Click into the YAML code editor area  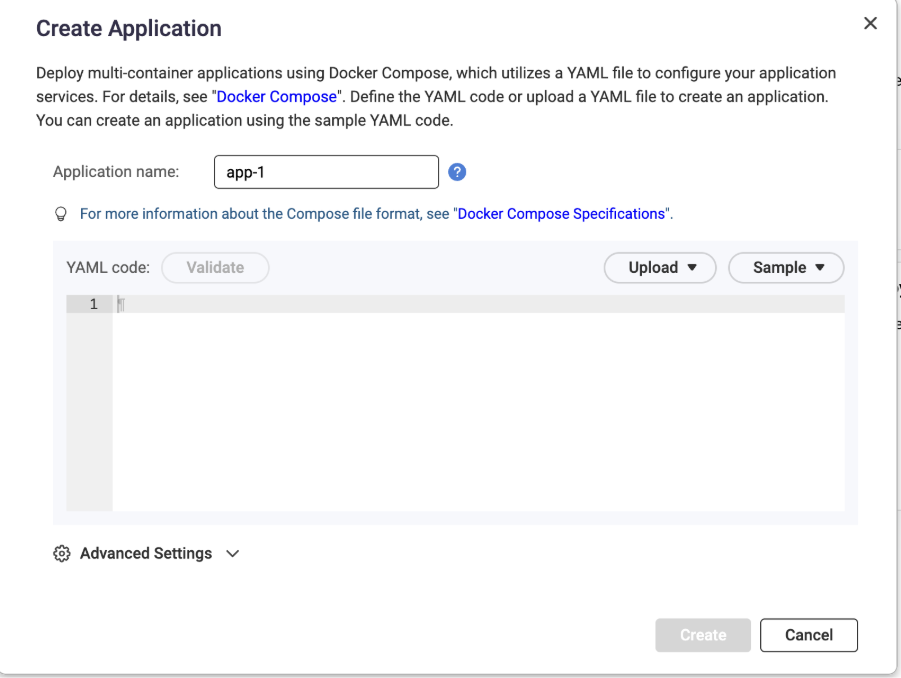click(478, 403)
